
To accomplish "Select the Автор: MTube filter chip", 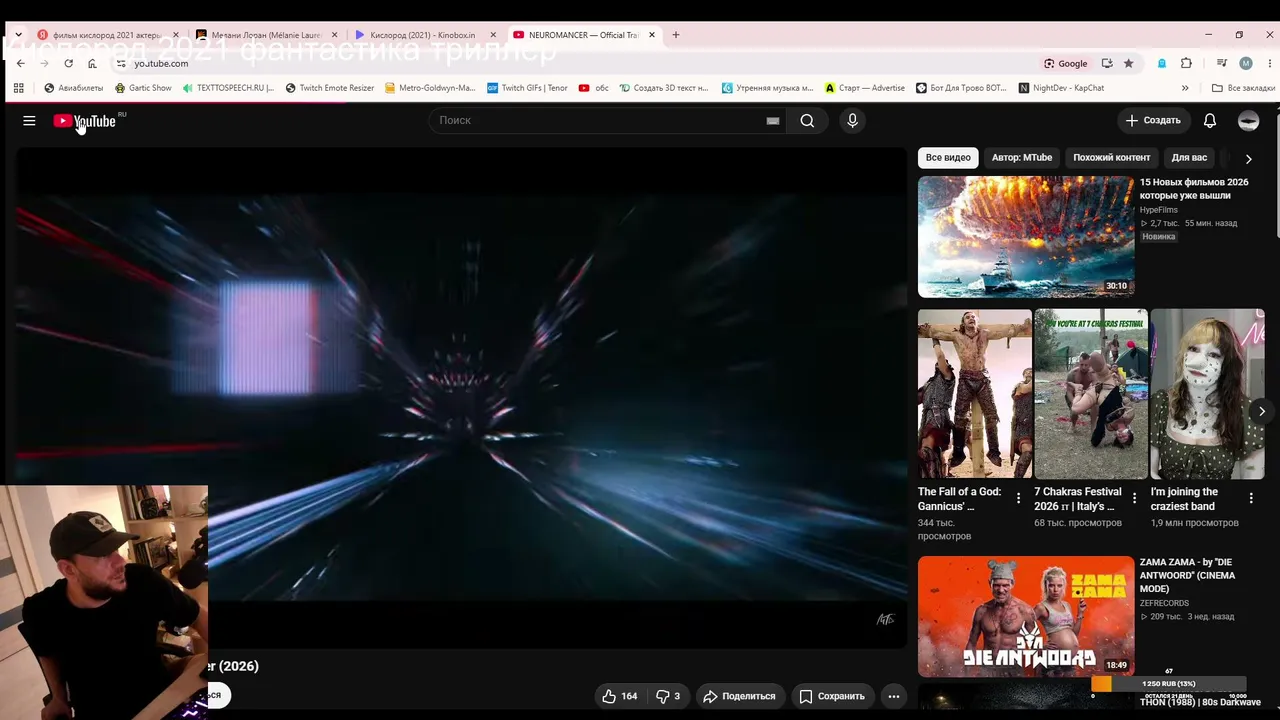I will [x=1022, y=158].
